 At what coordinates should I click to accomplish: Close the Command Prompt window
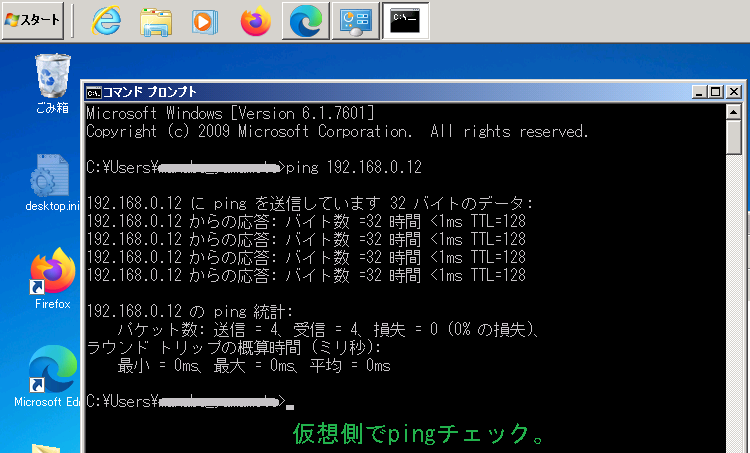[x=732, y=91]
